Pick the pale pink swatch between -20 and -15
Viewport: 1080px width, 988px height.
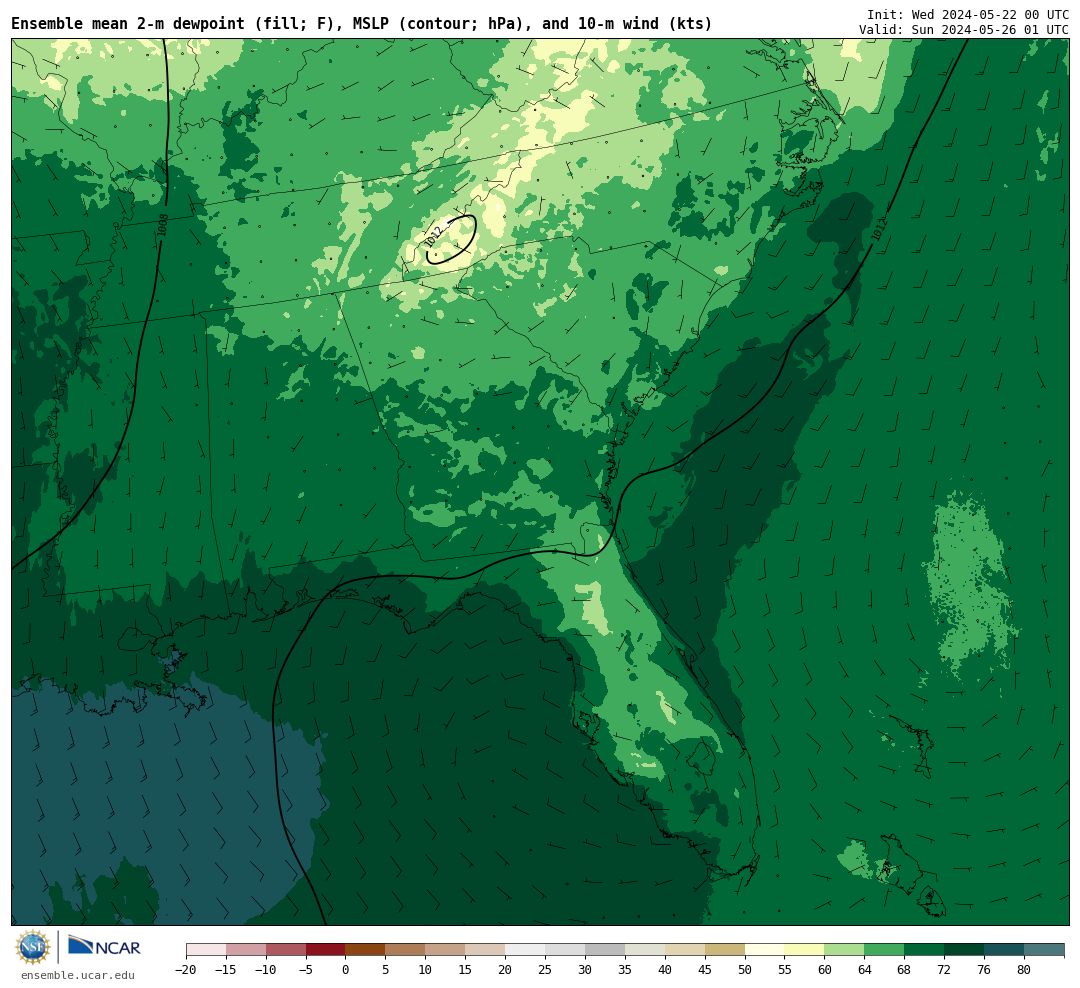(x=206, y=950)
